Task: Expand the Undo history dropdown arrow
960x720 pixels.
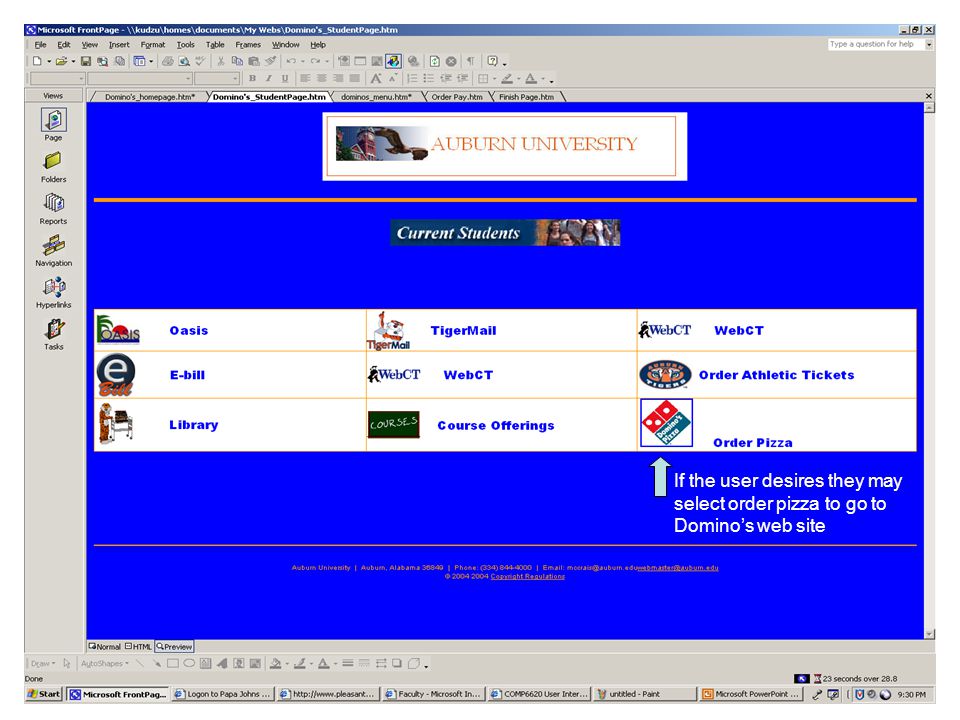Action: (x=302, y=61)
